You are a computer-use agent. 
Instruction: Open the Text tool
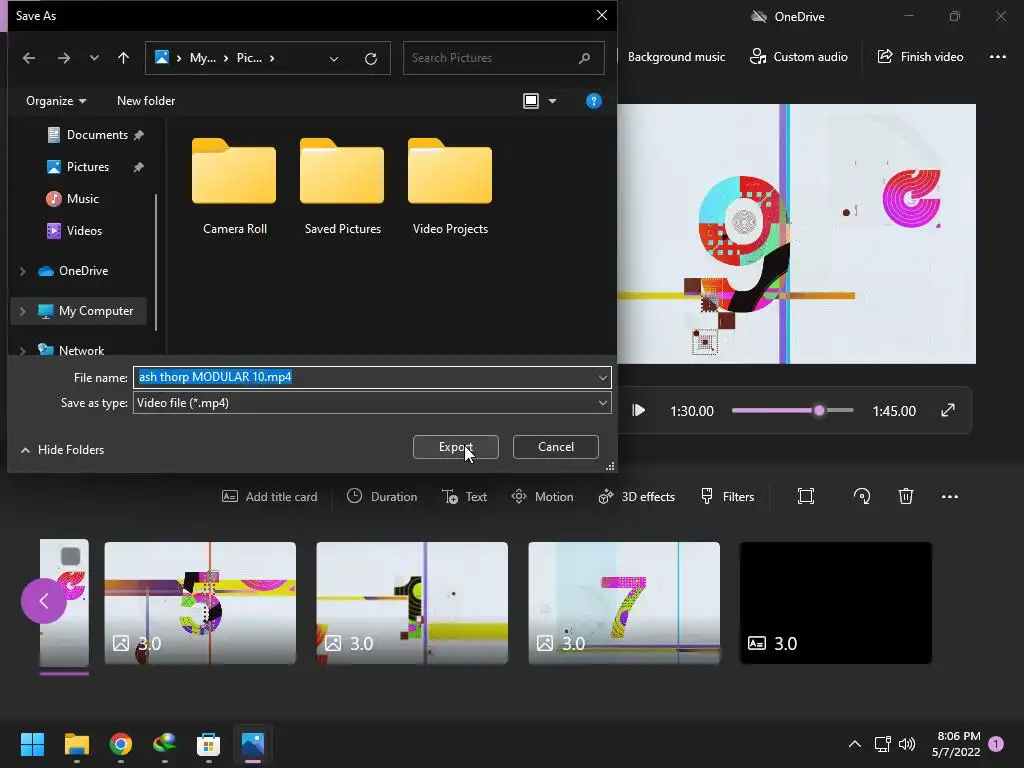(465, 496)
